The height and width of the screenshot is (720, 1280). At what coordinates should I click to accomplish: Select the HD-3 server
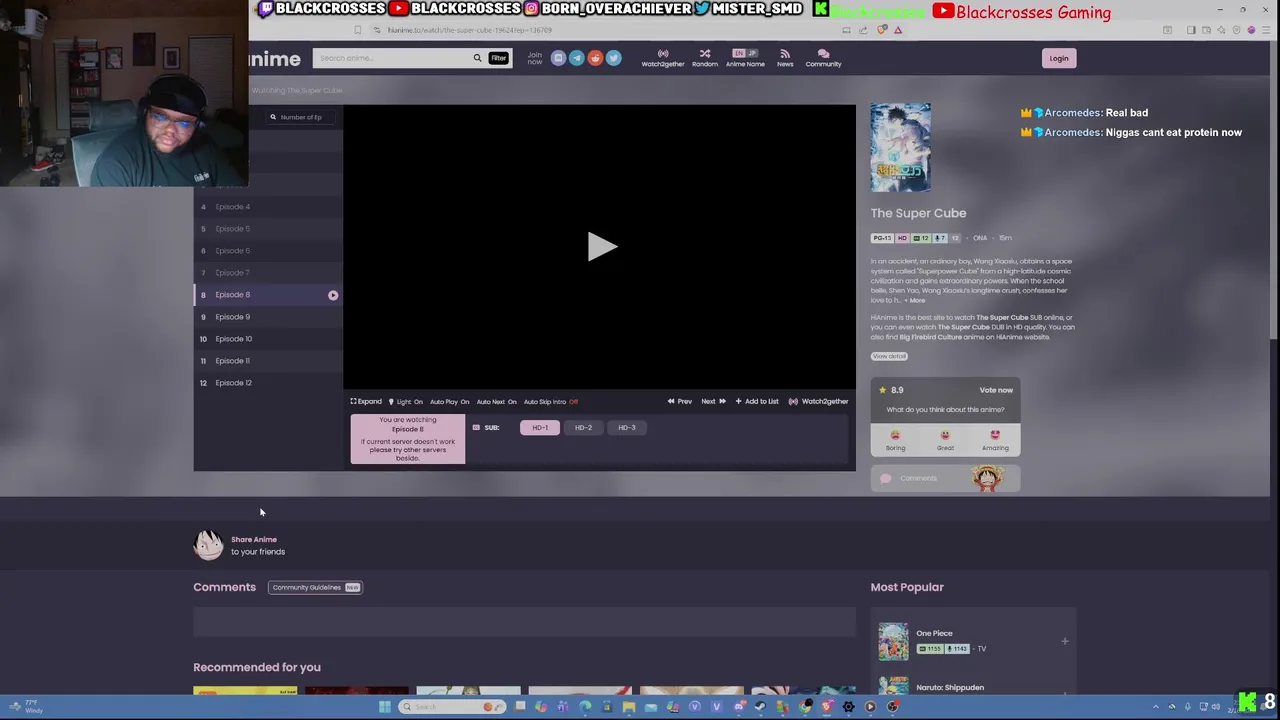coord(626,428)
